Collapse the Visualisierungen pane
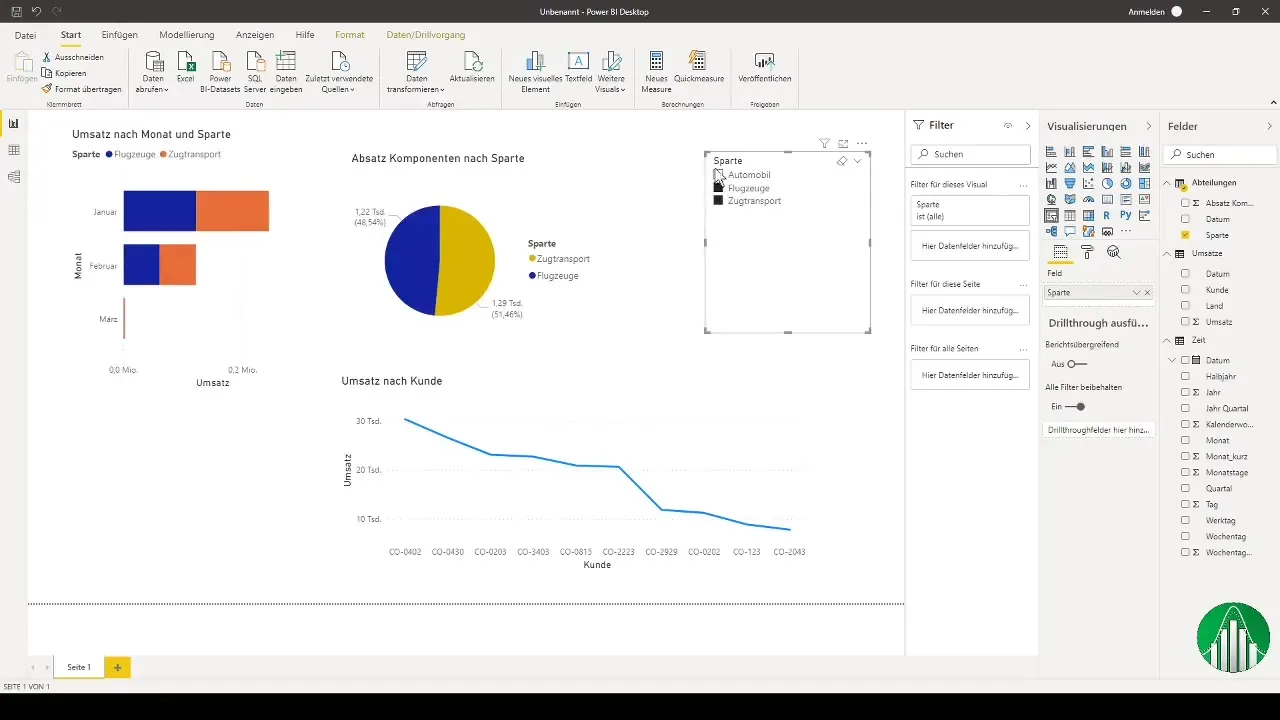 click(1148, 126)
